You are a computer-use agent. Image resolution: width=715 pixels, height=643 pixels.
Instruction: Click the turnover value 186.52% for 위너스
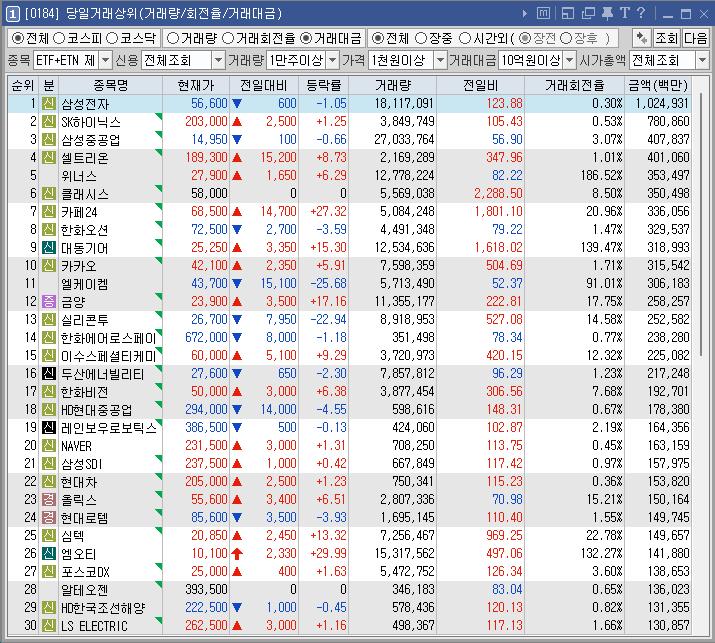pyautogui.click(x=601, y=176)
